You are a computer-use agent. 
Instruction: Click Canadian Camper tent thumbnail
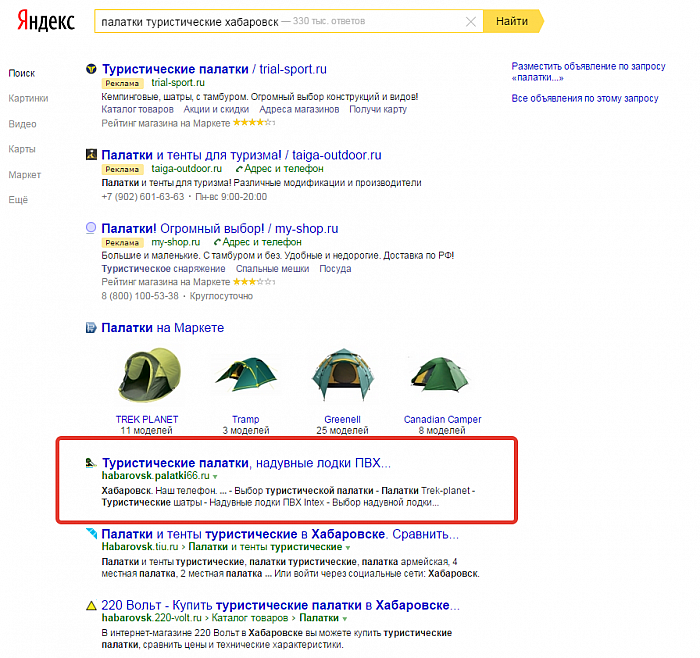coord(440,374)
